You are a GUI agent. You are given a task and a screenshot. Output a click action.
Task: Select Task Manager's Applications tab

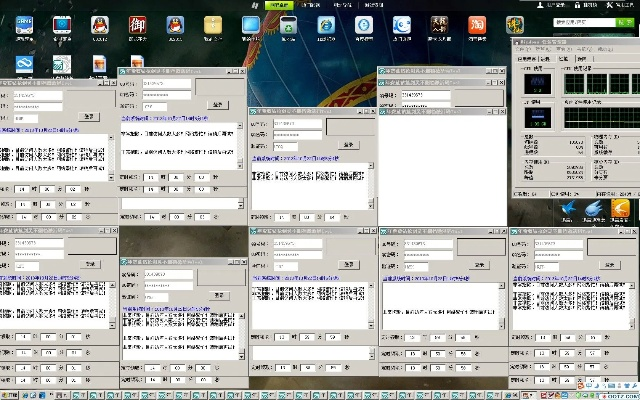pos(528,59)
